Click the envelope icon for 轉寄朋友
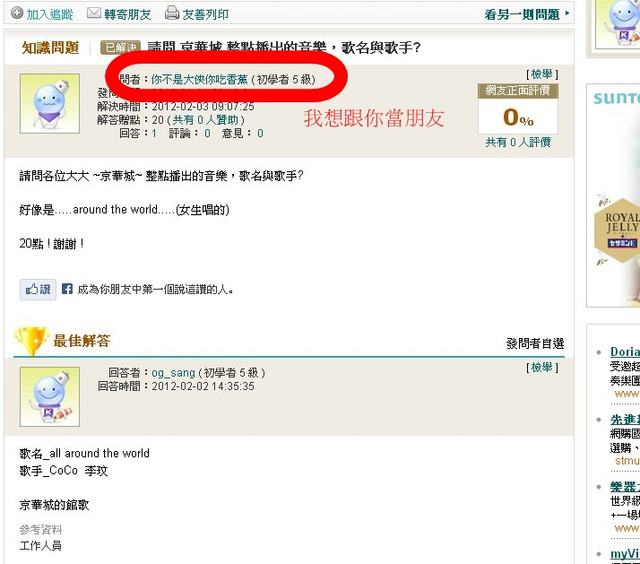 [94, 13]
